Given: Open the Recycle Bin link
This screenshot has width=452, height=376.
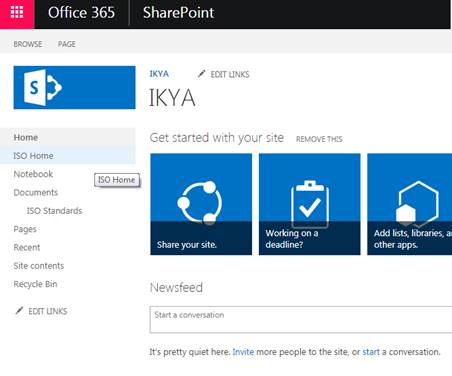Looking at the screenshot, I should pyautogui.click(x=35, y=284).
